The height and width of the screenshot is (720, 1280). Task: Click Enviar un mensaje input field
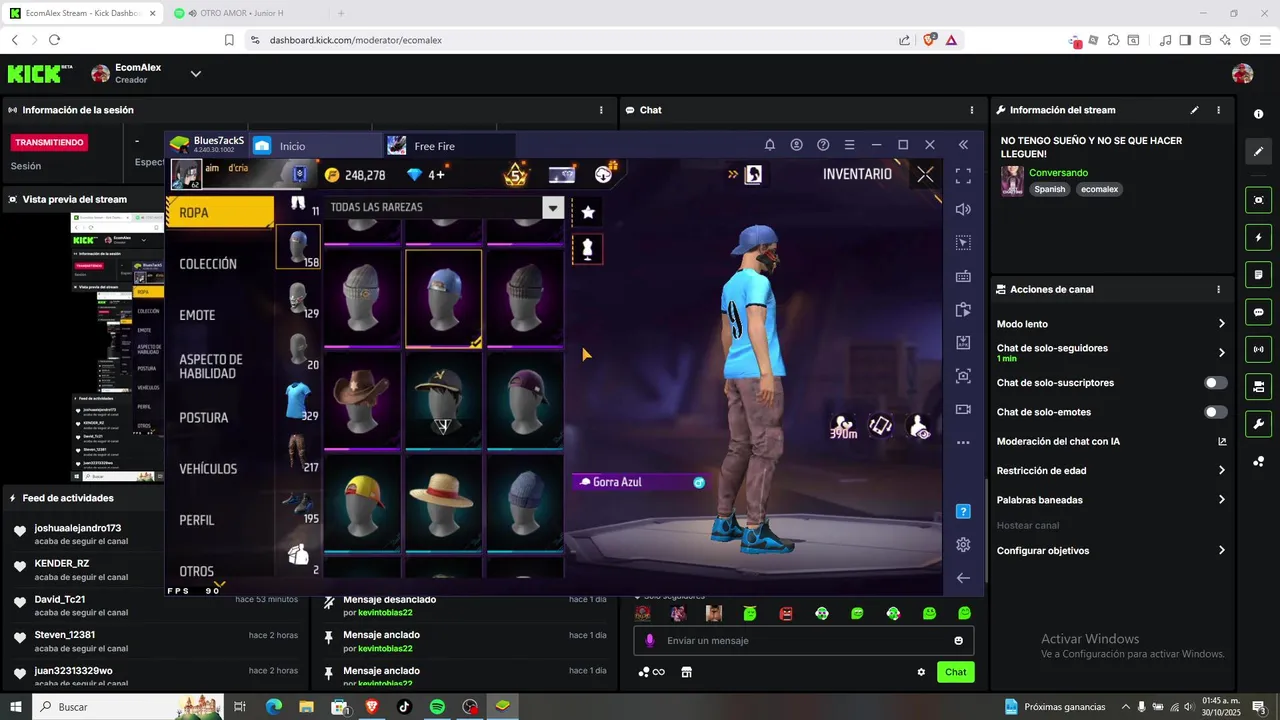[804, 641]
